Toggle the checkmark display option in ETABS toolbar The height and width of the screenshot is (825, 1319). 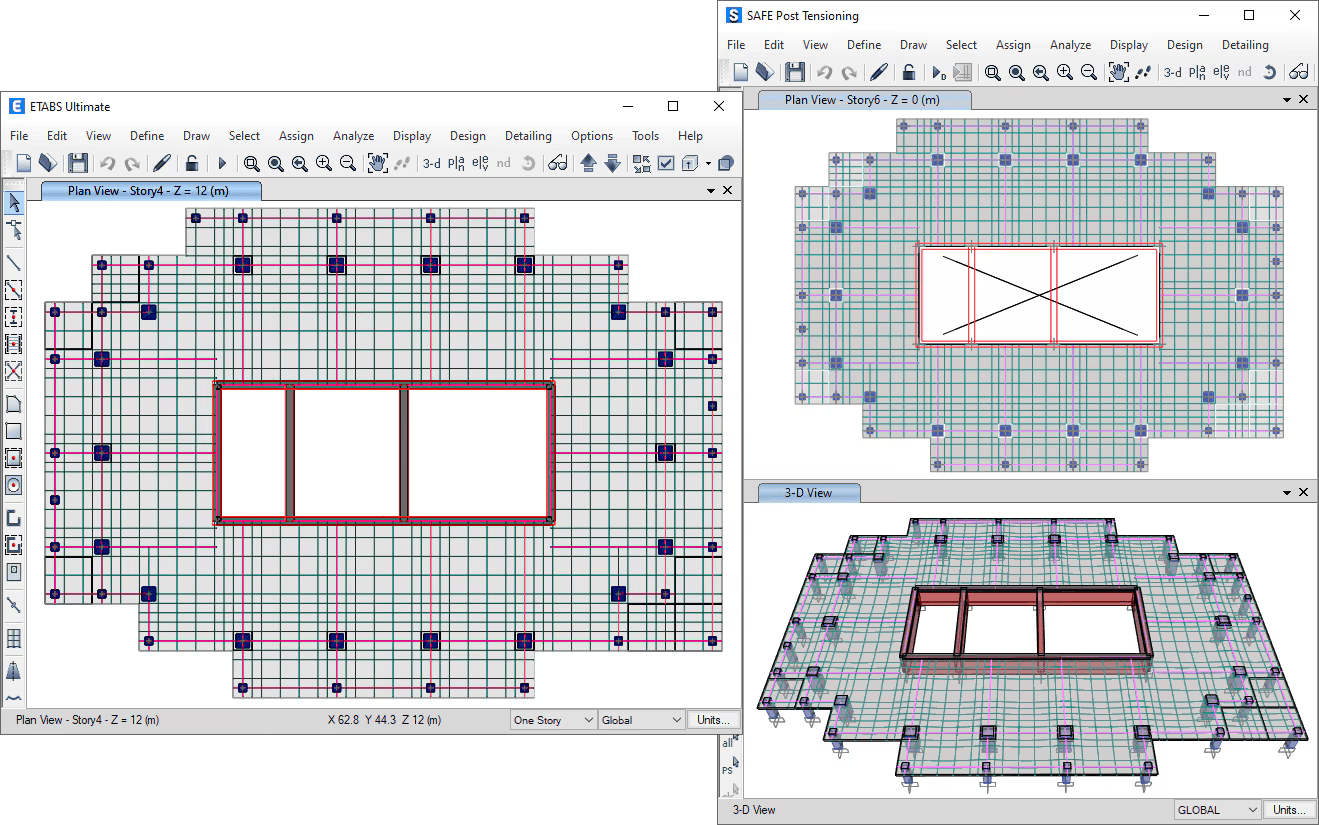[x=666, y=163]
